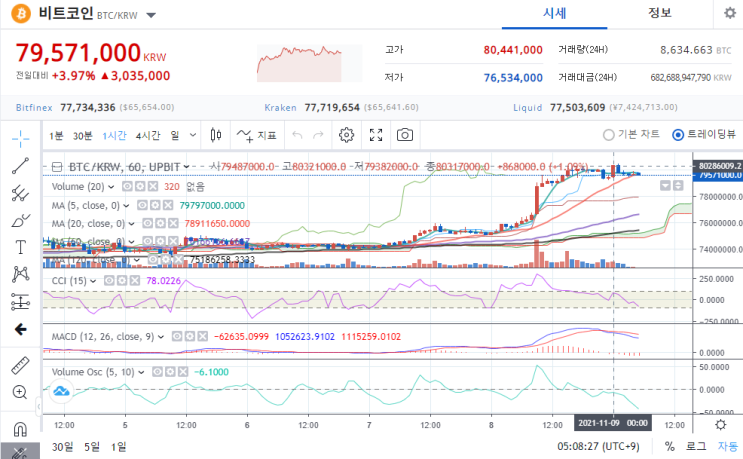Viewport: 743px width, 459px height.
Task: Open the 지표 indicators menu
Action: [256, 135]
